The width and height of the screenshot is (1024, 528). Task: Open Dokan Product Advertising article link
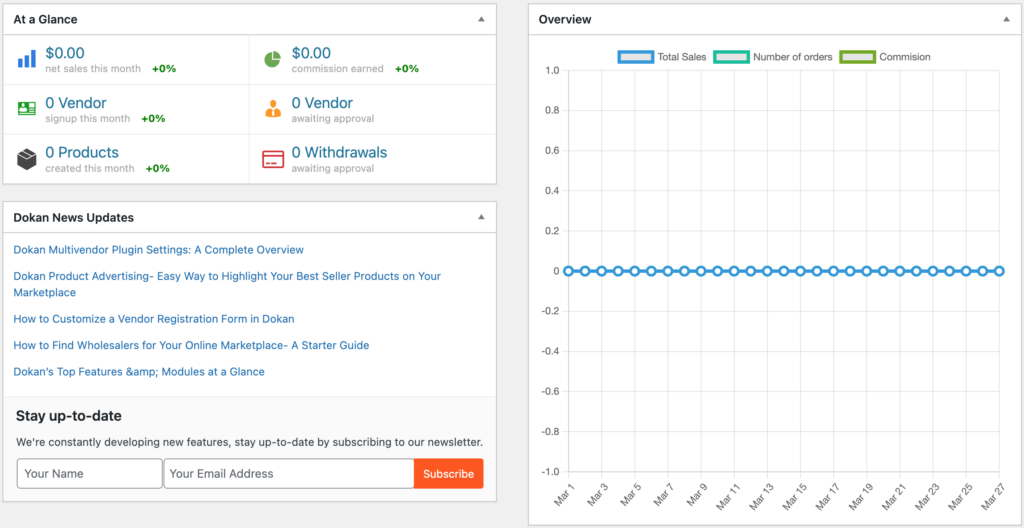click(x=227, y=284)
